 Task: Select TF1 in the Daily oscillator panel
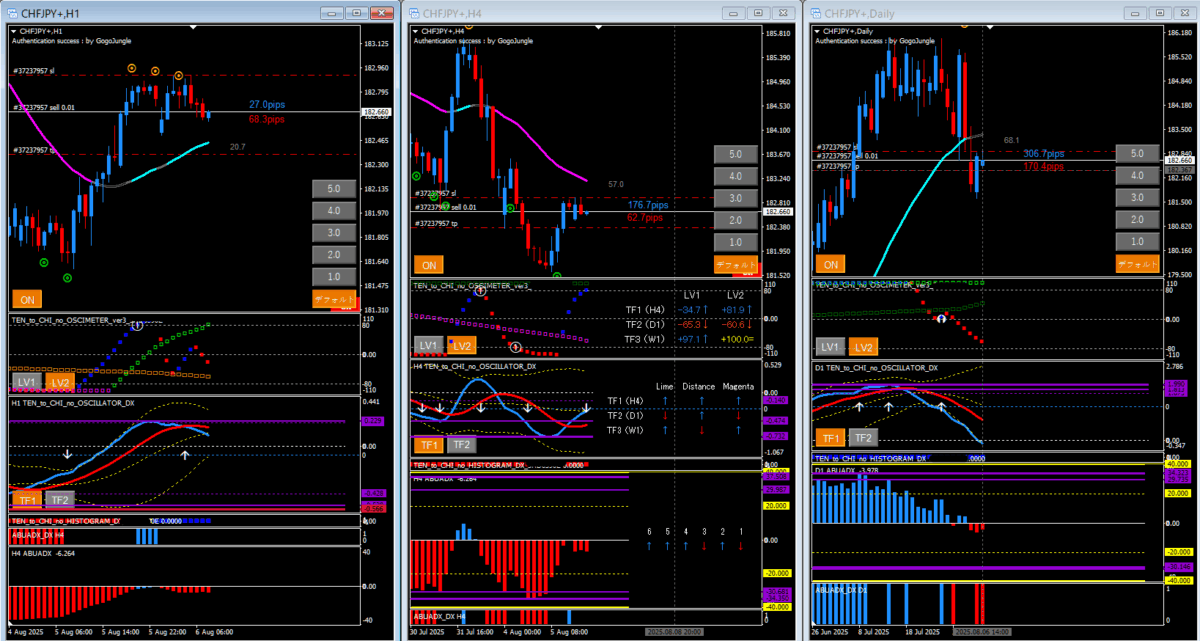[x=830, y=437]
